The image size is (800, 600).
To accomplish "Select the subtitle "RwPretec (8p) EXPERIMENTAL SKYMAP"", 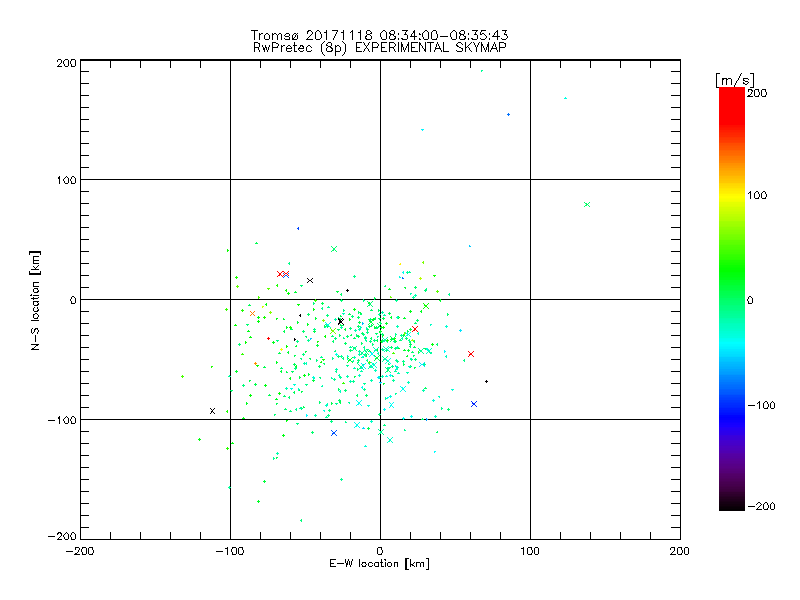I will (x=380, y=48).
